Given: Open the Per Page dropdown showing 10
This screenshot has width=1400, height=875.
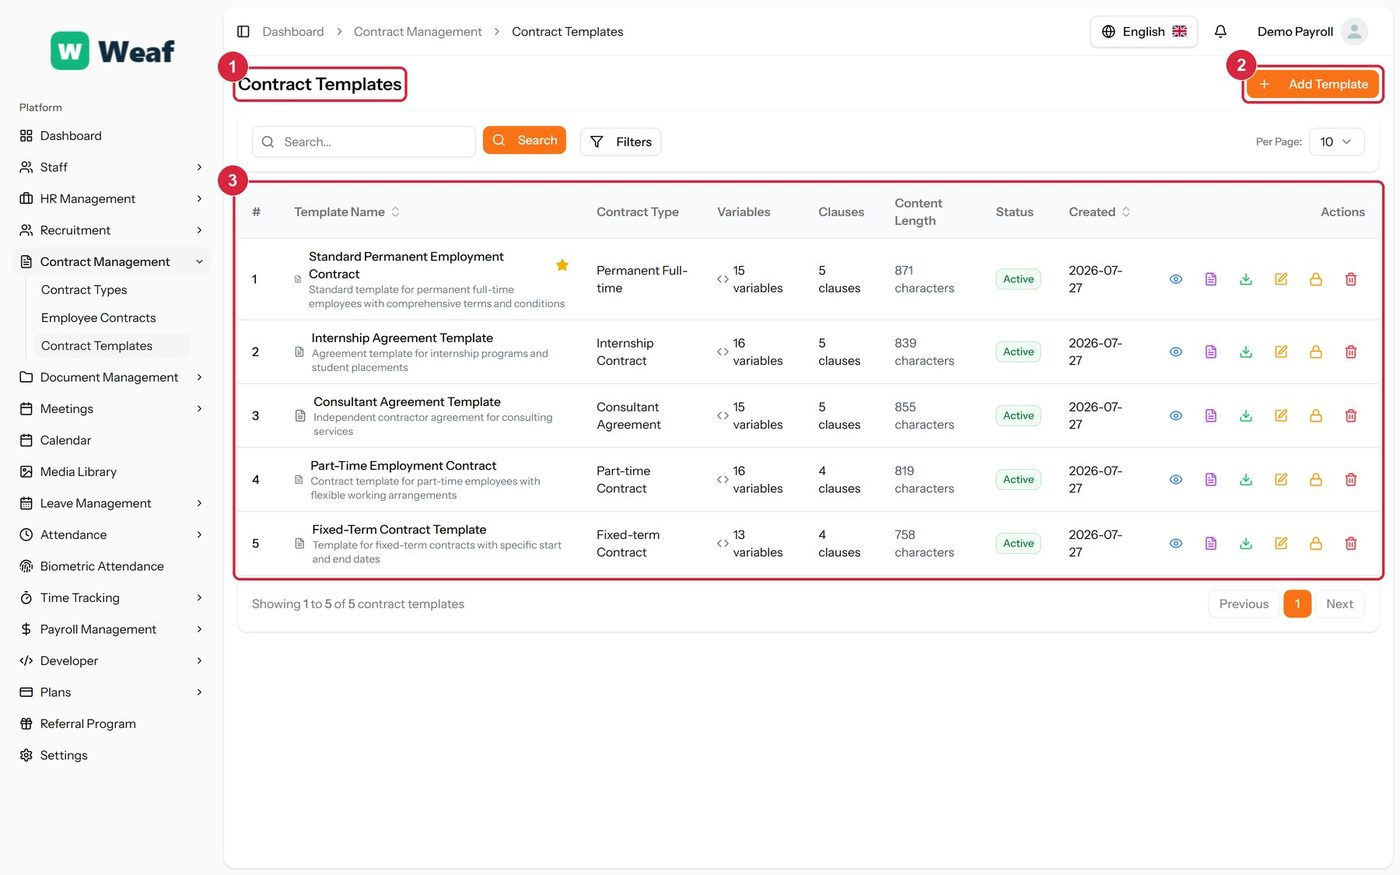Looking at the screenshot, I should [1336, 142].
